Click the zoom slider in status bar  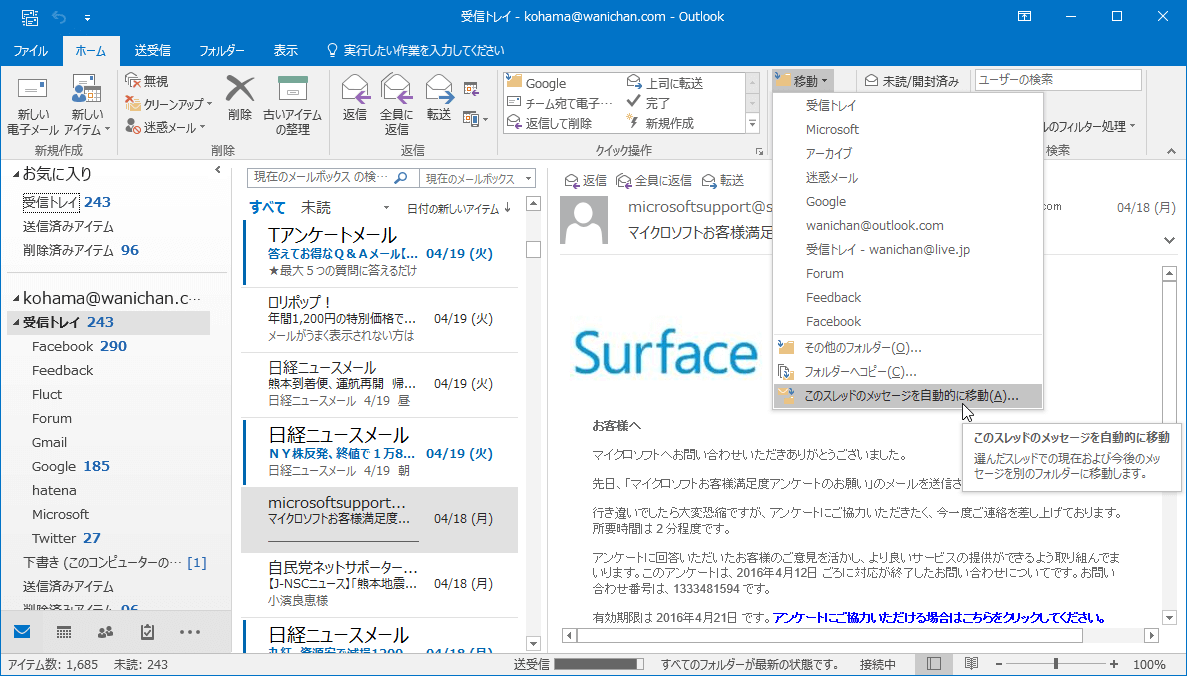pos(1055,664)
